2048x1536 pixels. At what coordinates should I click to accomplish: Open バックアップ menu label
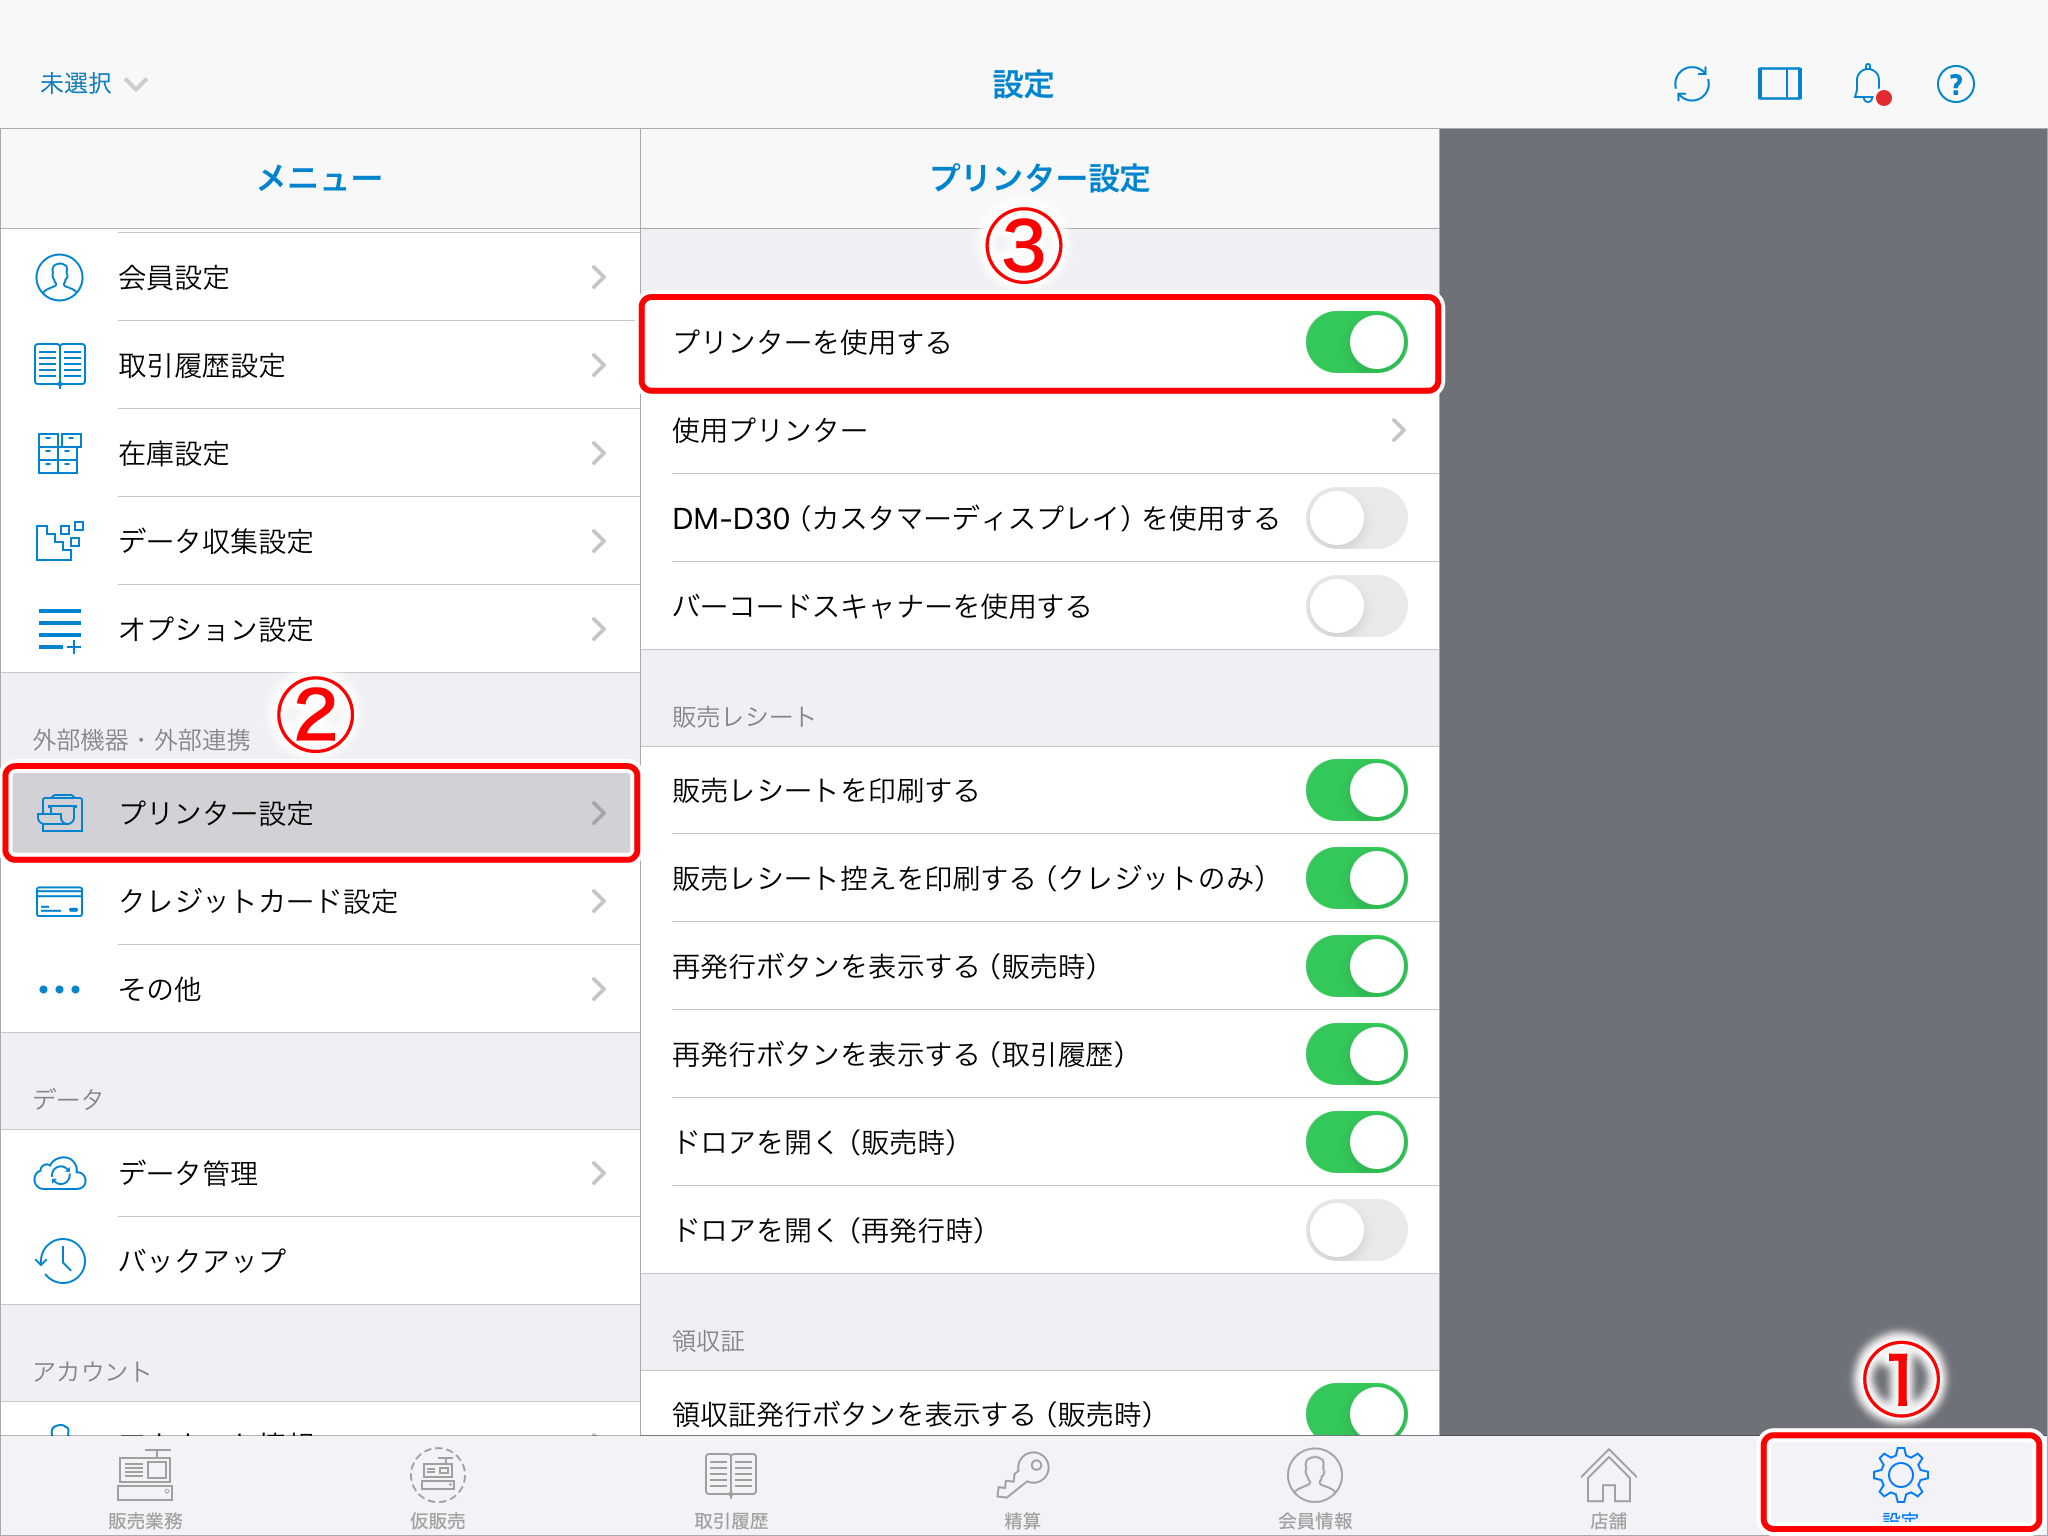pos(202,1261)
